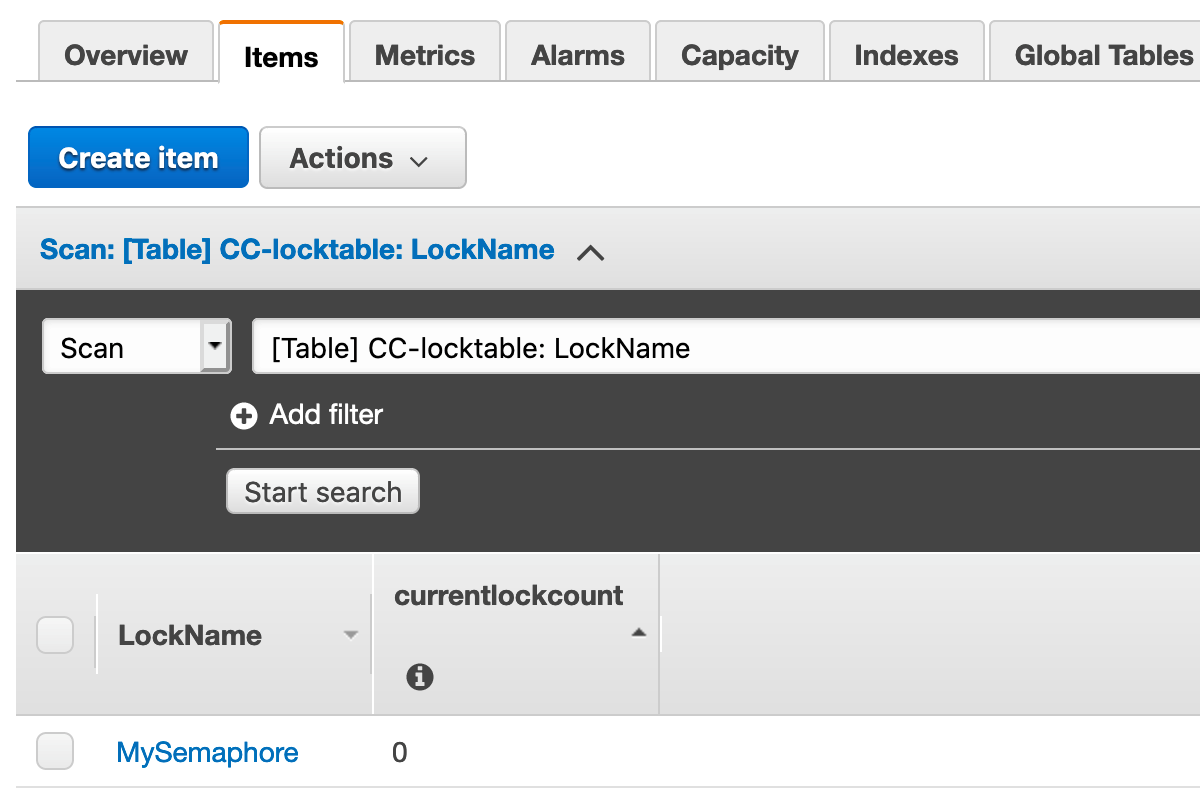Viewport: 1200px width, 804px height.
Task: Click the currentlockcount sort arrow
Action: [x=639, y=632]
